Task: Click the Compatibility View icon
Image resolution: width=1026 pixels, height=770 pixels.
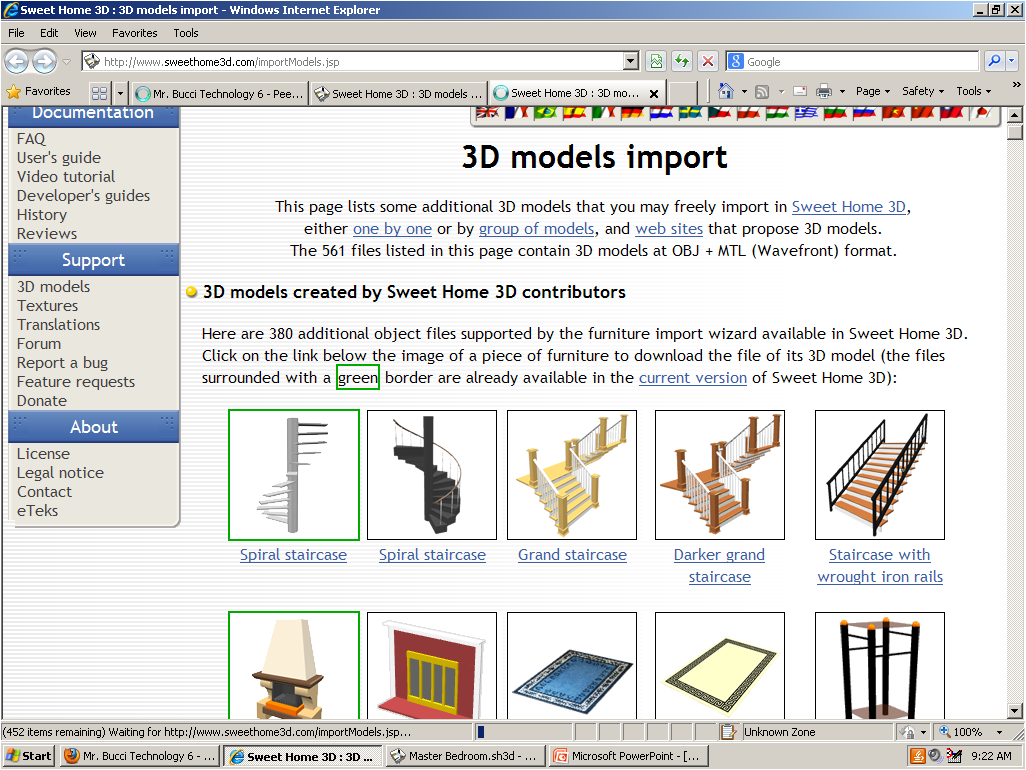Action: 656,61
